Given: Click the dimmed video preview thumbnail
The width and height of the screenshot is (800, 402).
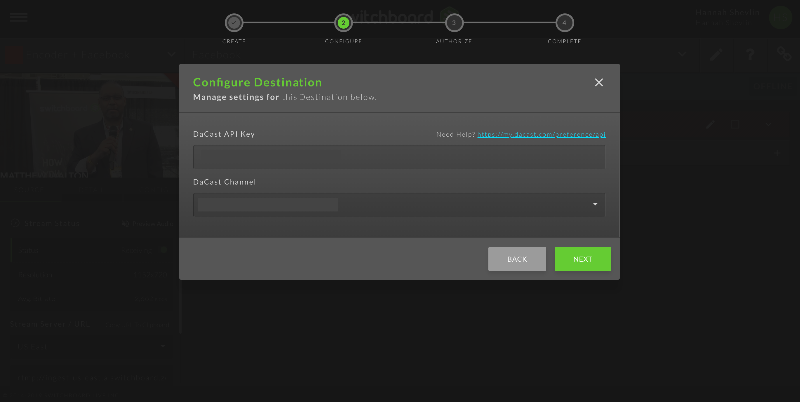Looking at the screenshot, I should 89,126.
